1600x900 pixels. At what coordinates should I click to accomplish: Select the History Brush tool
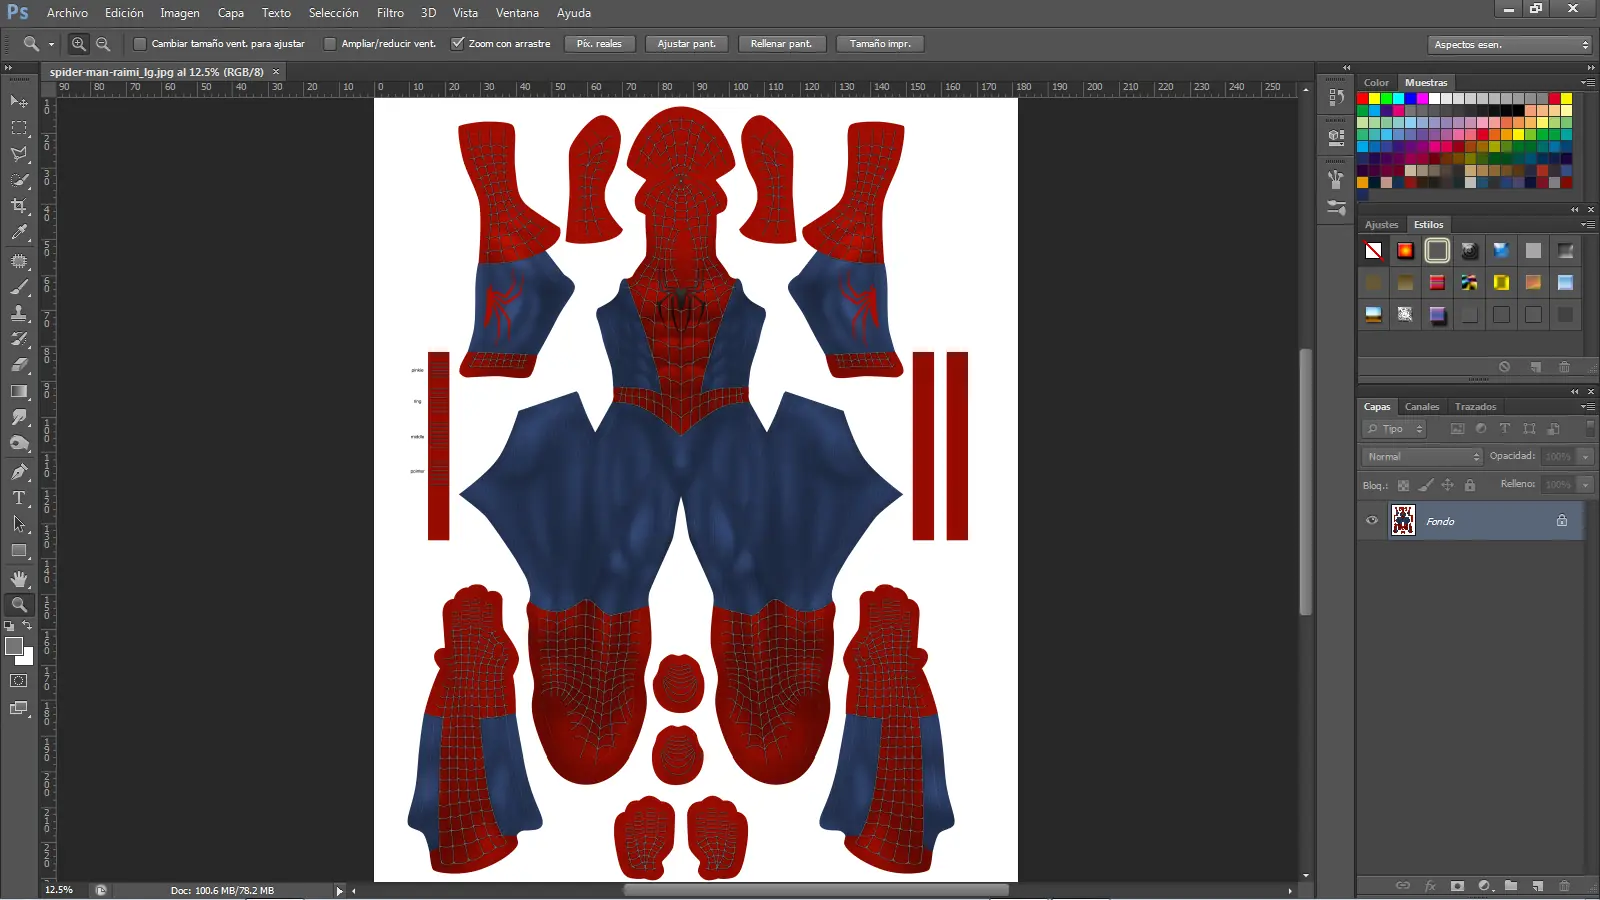(x=19, y=339)
